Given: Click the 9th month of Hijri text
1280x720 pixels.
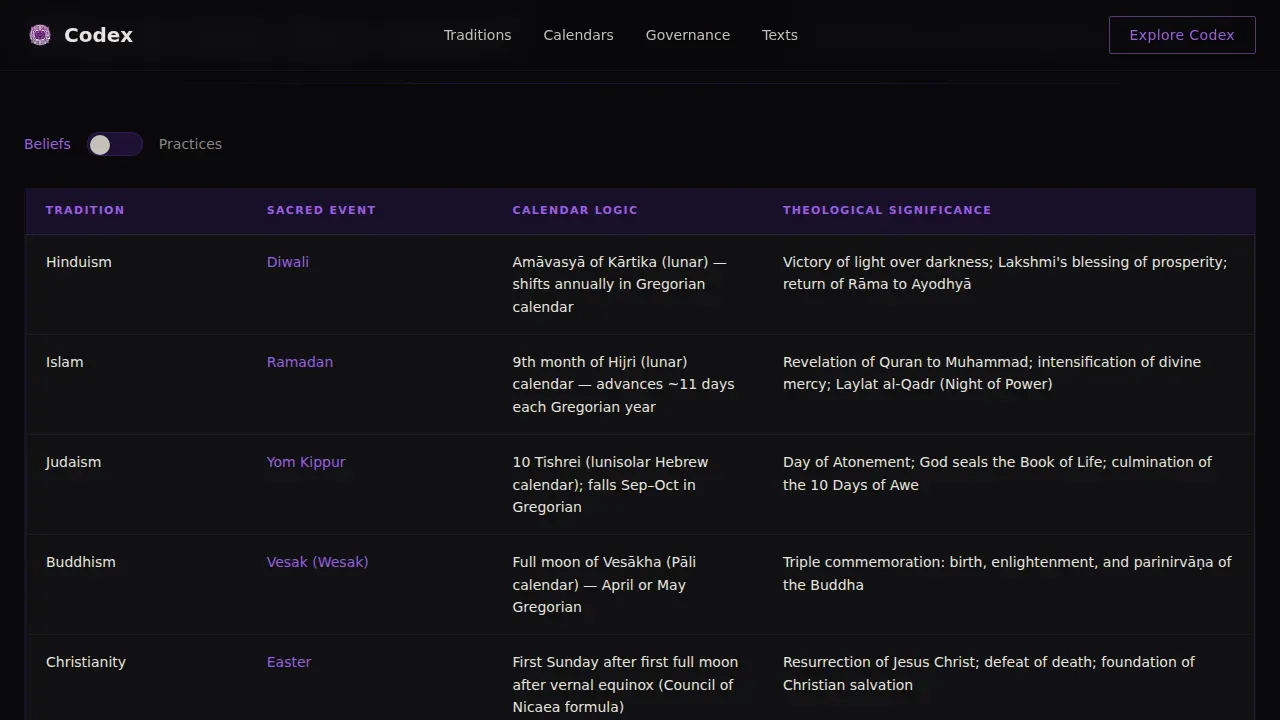Looking at the screenshot, I should pyautogui.click(x=624, y=384).
